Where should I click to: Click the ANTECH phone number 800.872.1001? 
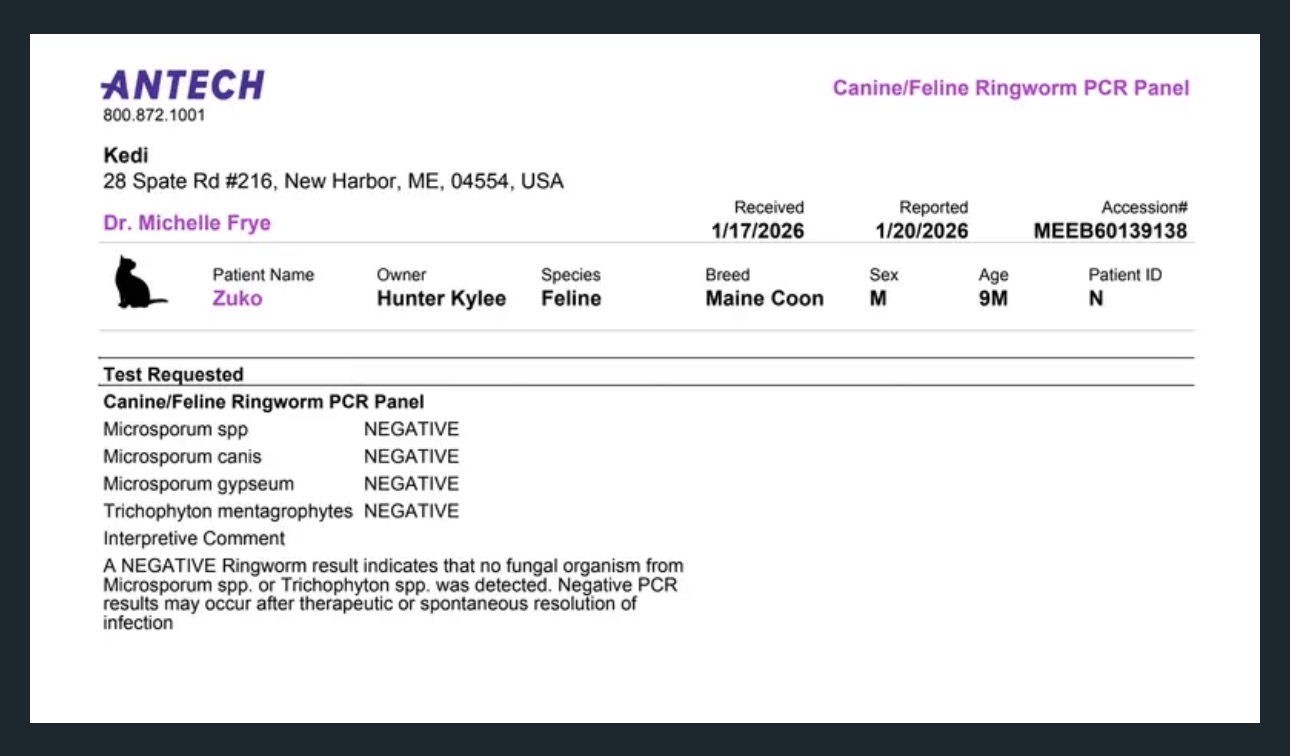coord(154,115)
